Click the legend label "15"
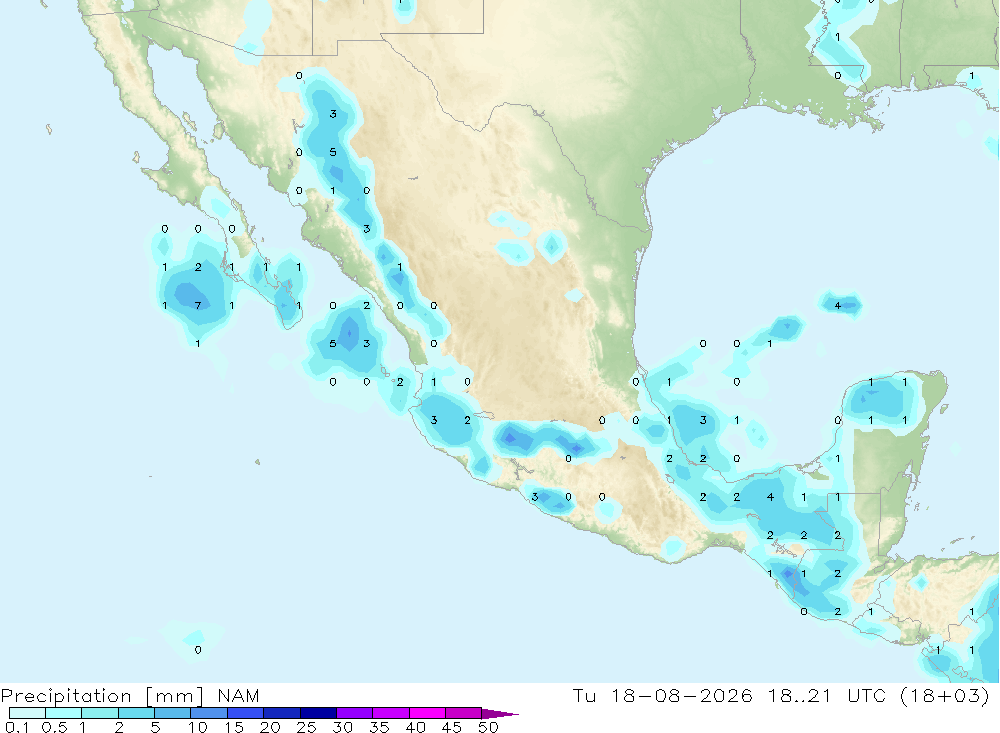This screenshot has height=733, width=1000. (234, 727)
